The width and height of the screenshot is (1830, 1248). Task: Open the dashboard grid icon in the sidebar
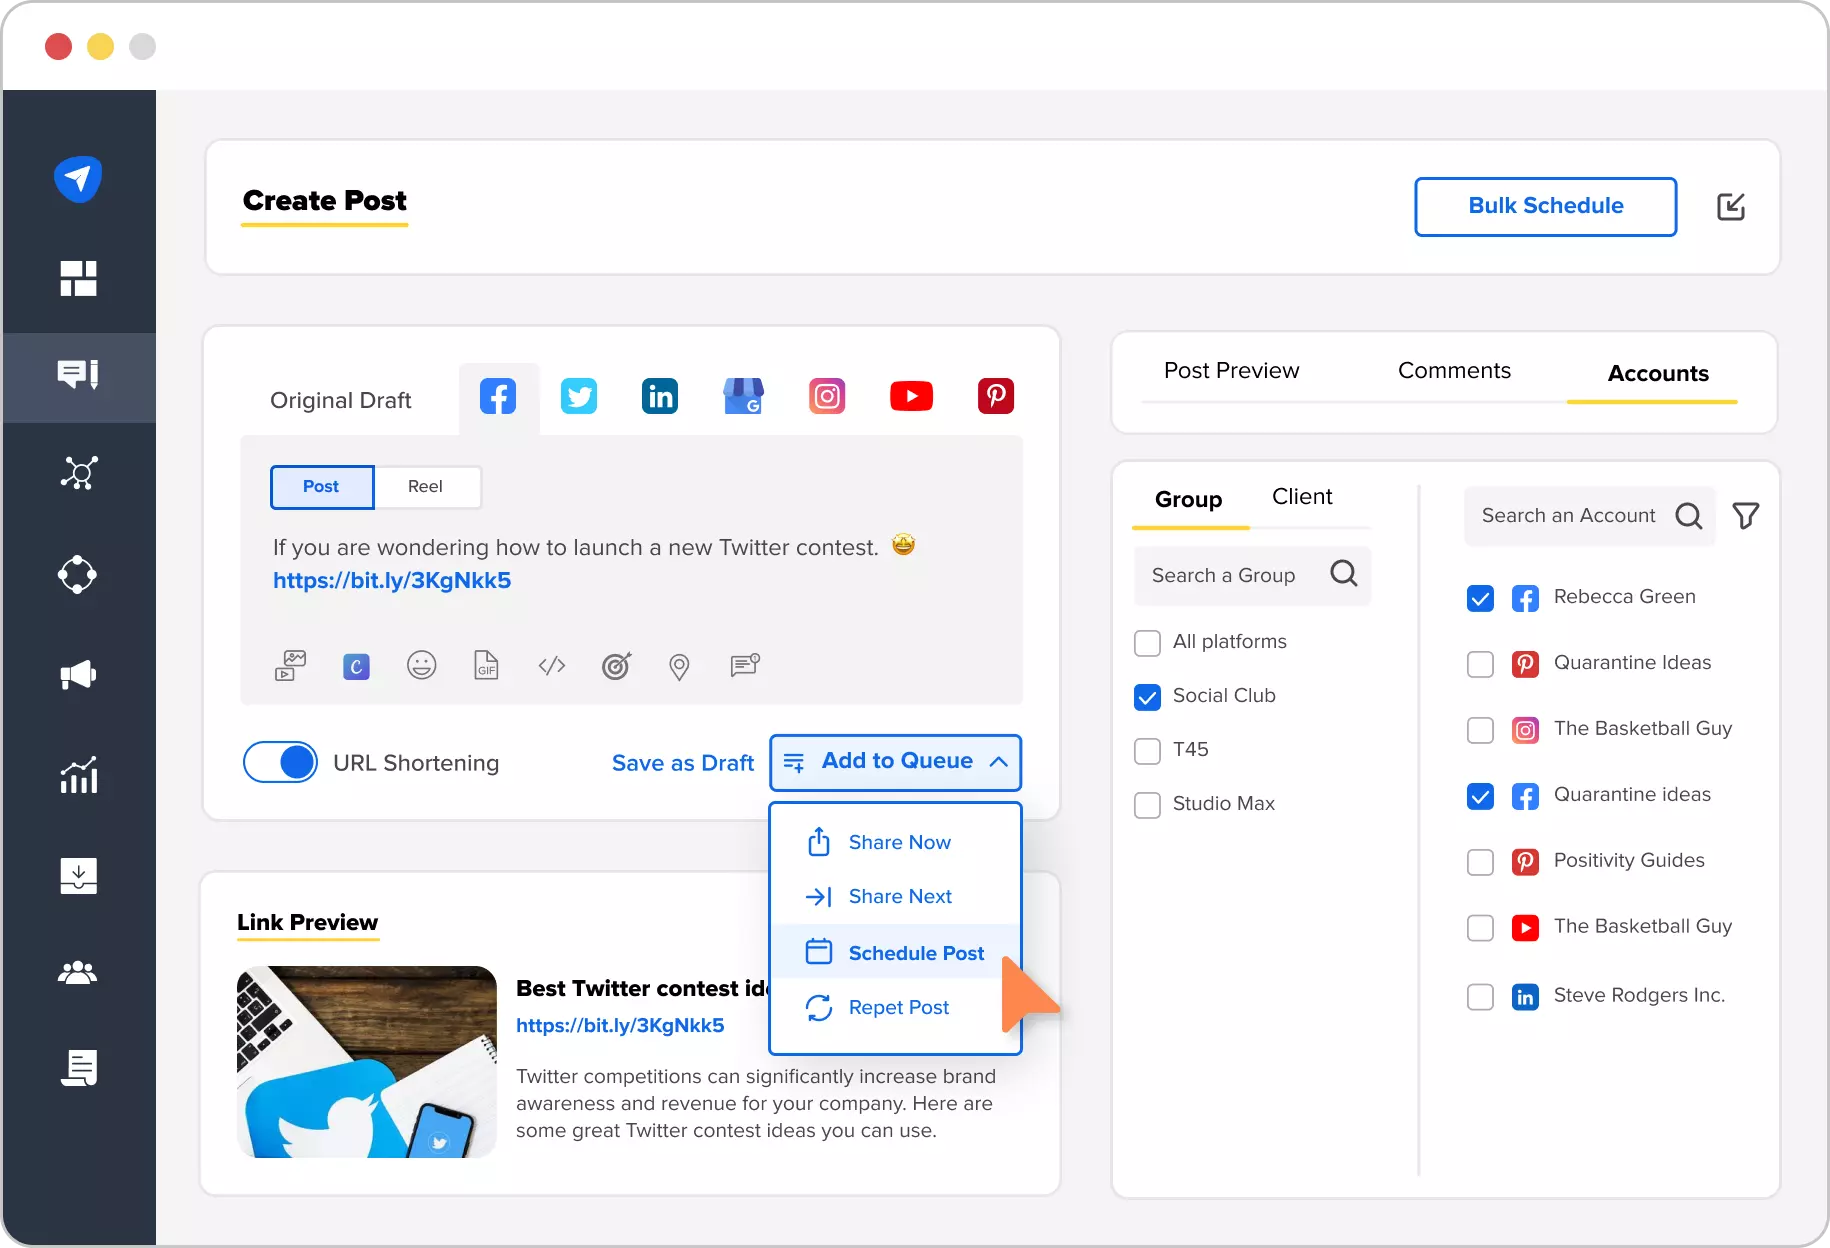[78, 279]
